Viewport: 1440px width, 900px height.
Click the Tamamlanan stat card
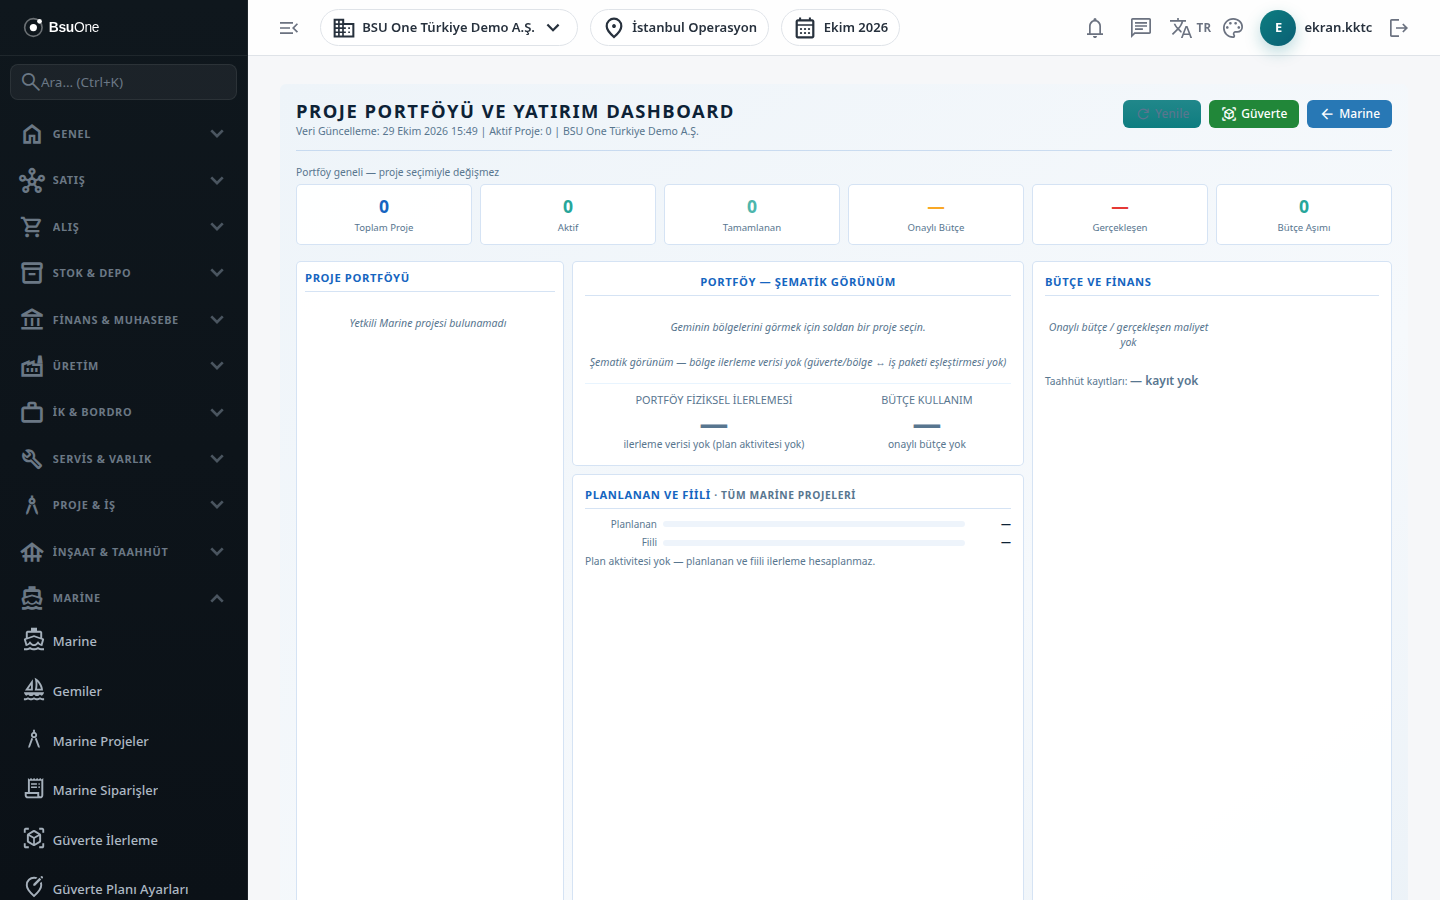pos(752,214)
